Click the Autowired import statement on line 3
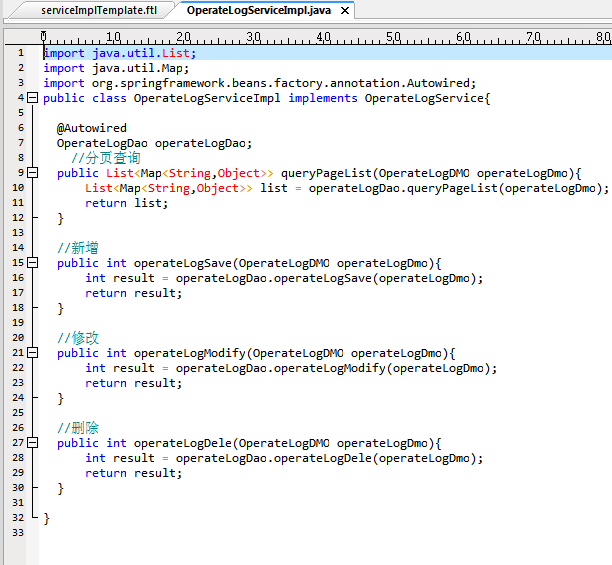The height and width of the screenshot is (565, 612). pos(260,83)
